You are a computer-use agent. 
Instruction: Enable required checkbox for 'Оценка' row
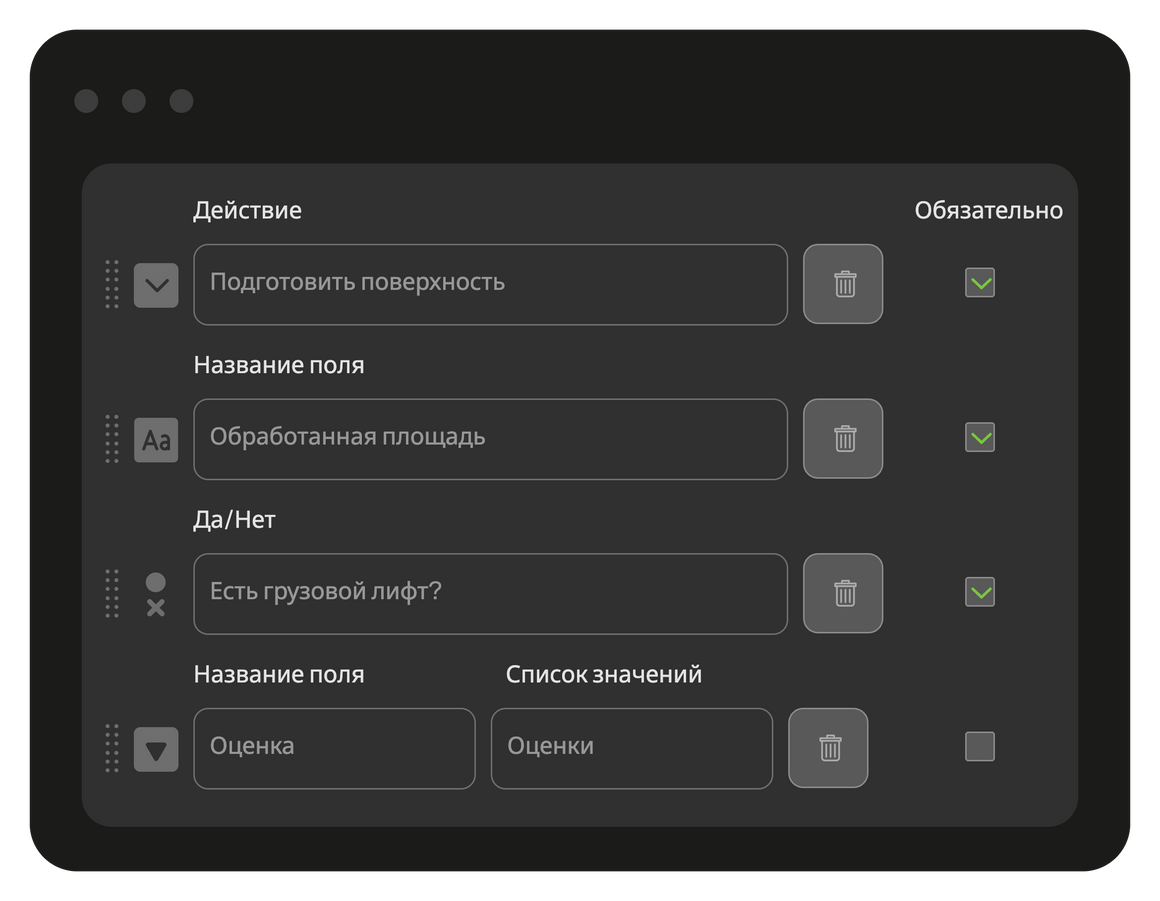click(979, 746)
